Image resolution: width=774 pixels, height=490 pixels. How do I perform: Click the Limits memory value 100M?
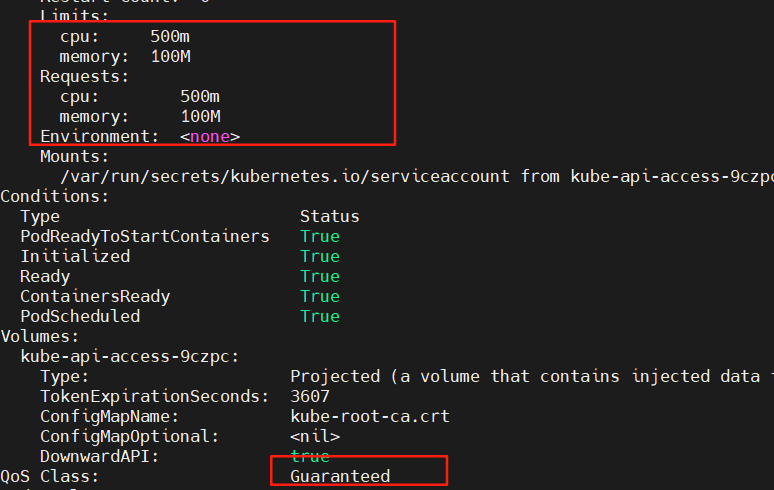click(x=170, y=57)
